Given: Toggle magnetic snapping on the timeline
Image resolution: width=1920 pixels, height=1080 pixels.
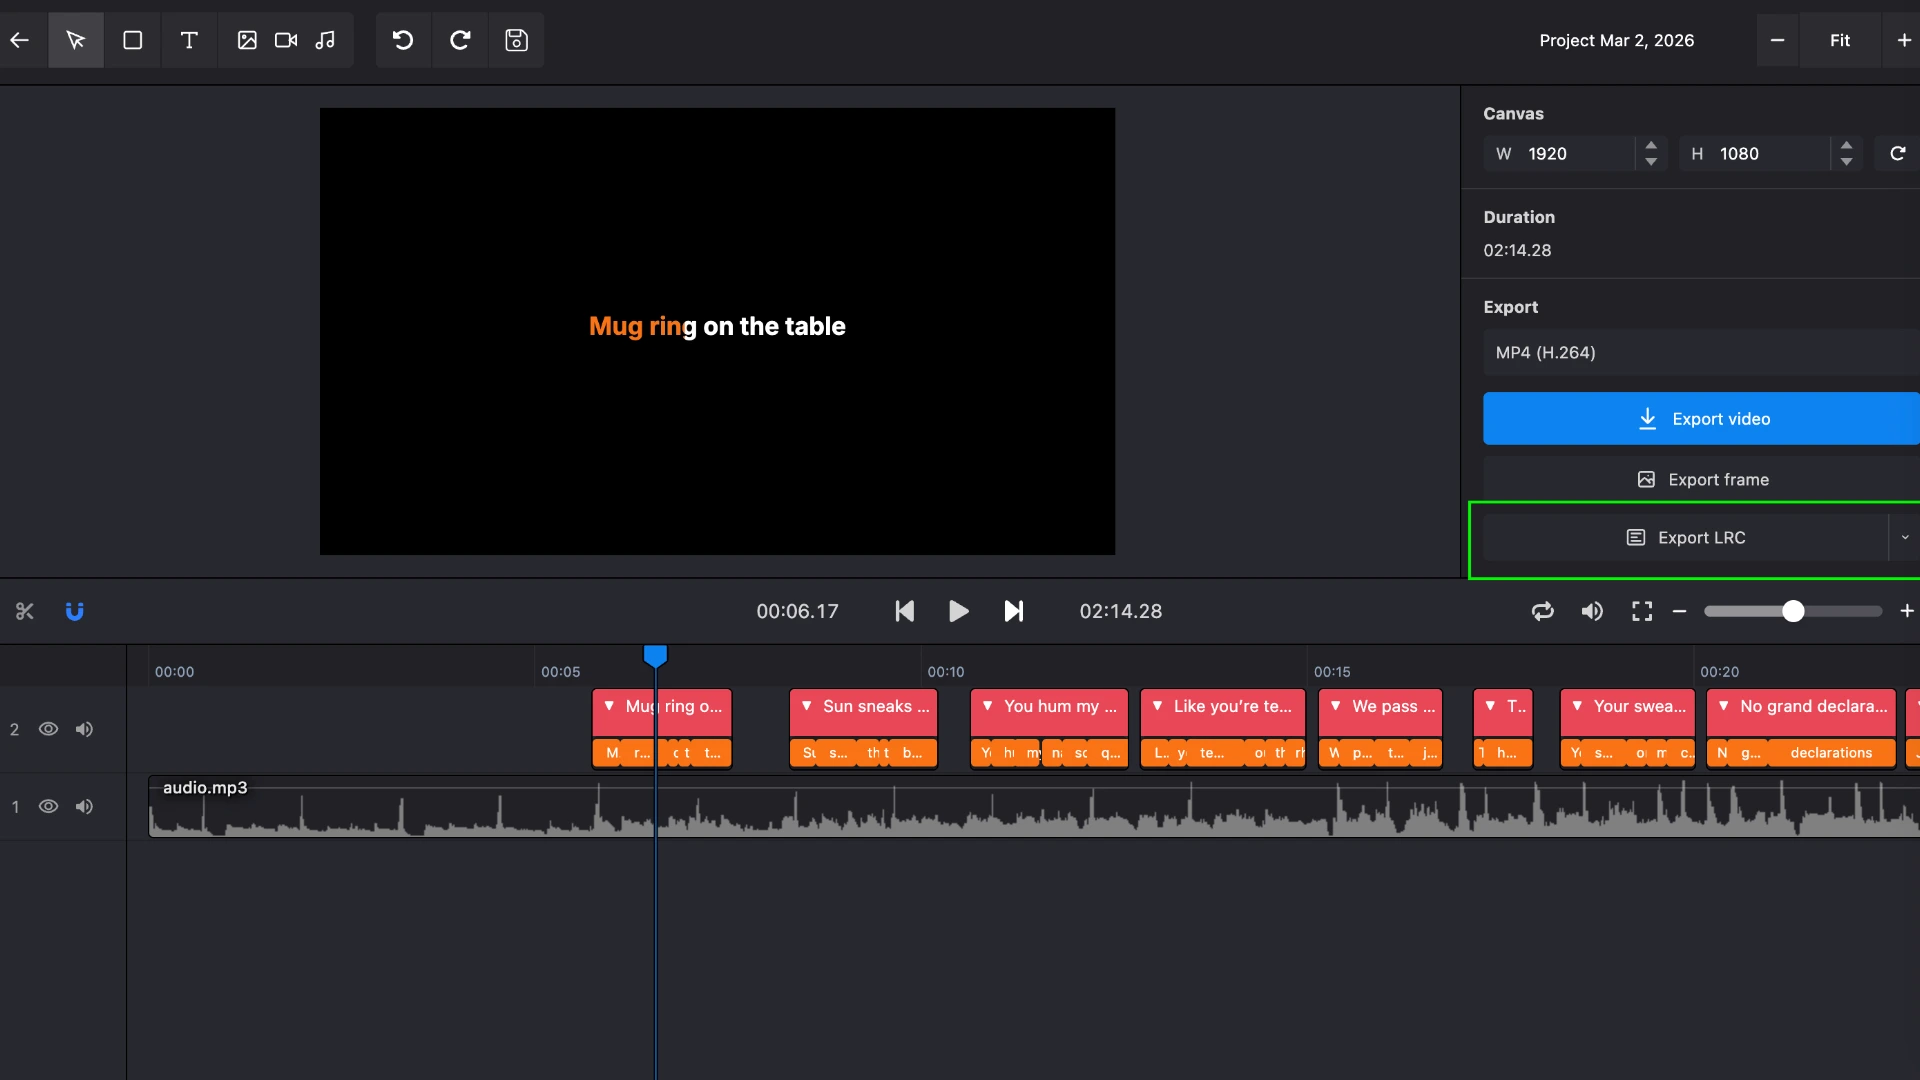Looking at the screenshot, I should (75, 611).
